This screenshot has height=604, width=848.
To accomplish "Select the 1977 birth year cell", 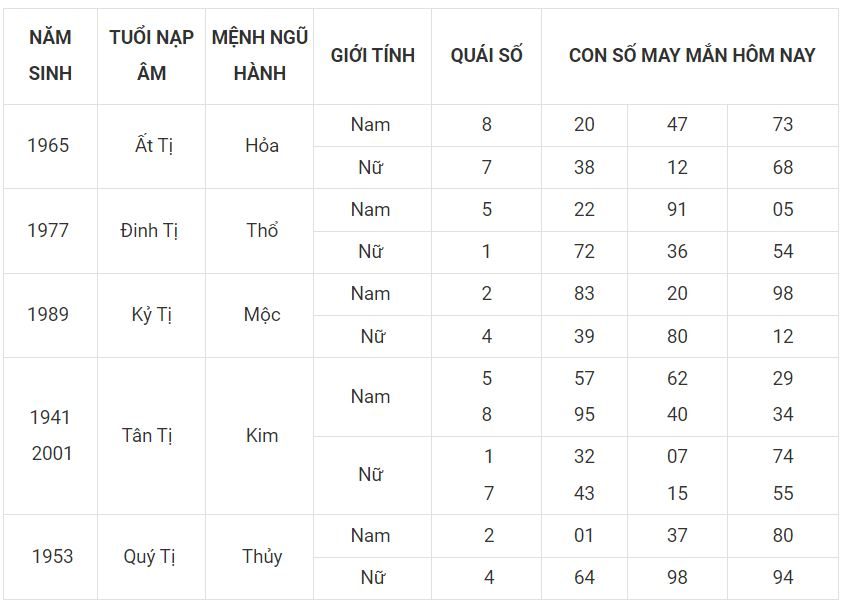I will [49, 230].
